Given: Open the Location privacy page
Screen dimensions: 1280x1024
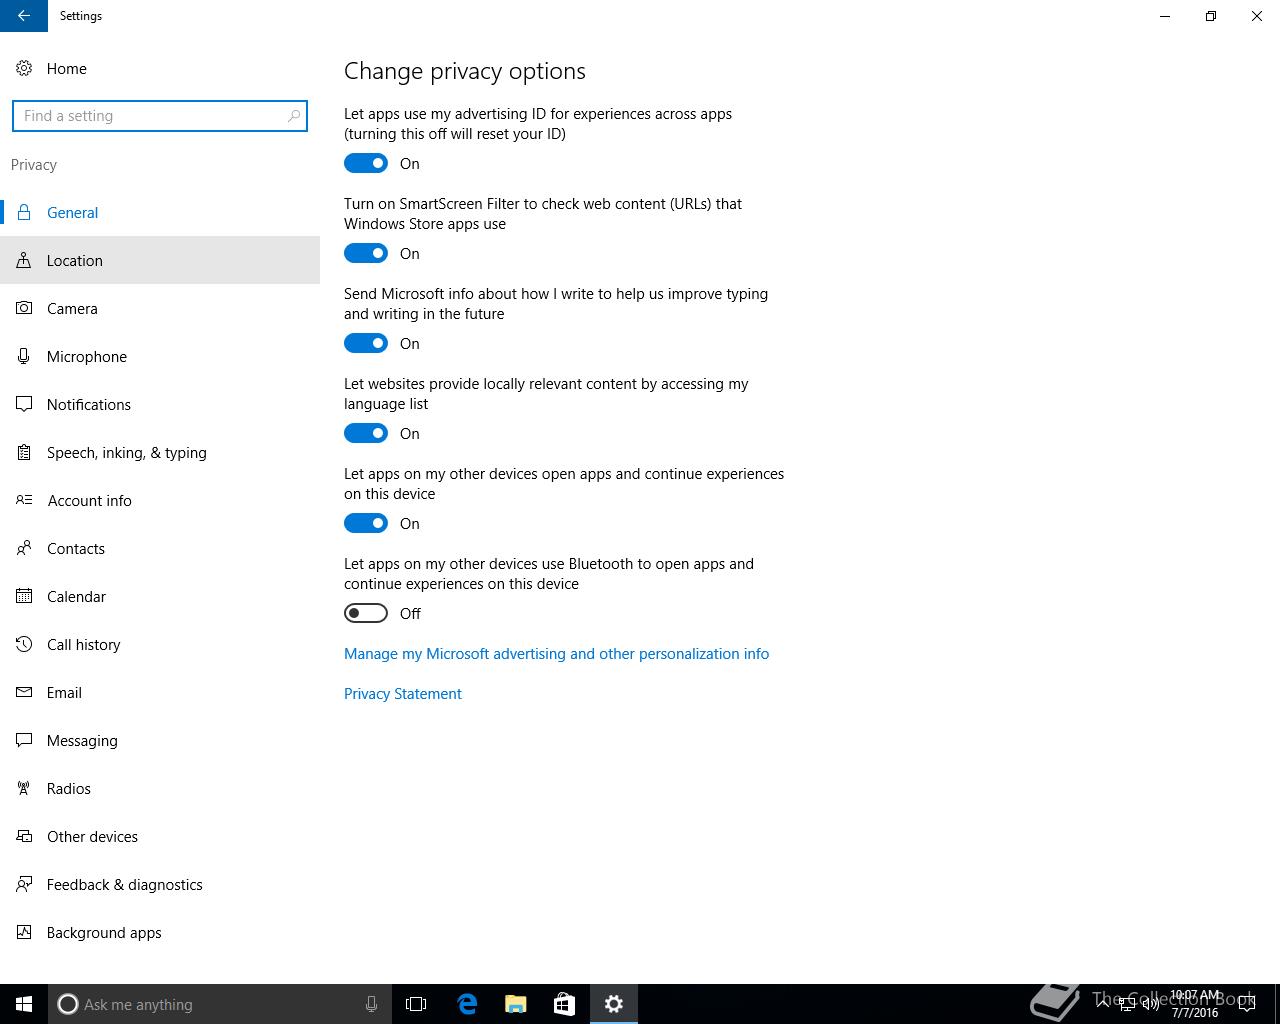Looking at the screenshot, I should tap(160, 260).
